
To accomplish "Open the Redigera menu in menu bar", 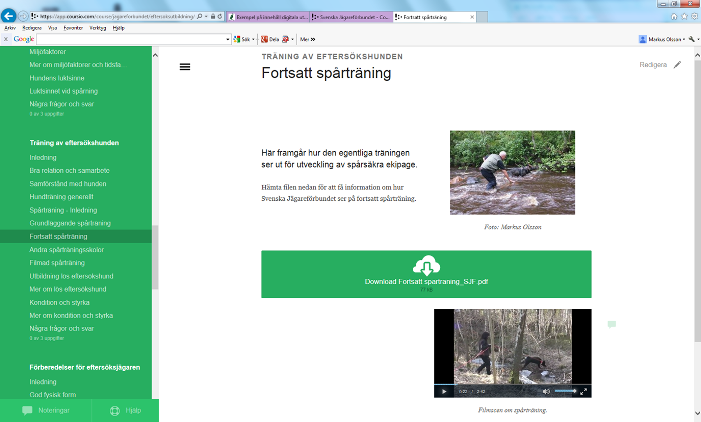I will click(32, 28).
